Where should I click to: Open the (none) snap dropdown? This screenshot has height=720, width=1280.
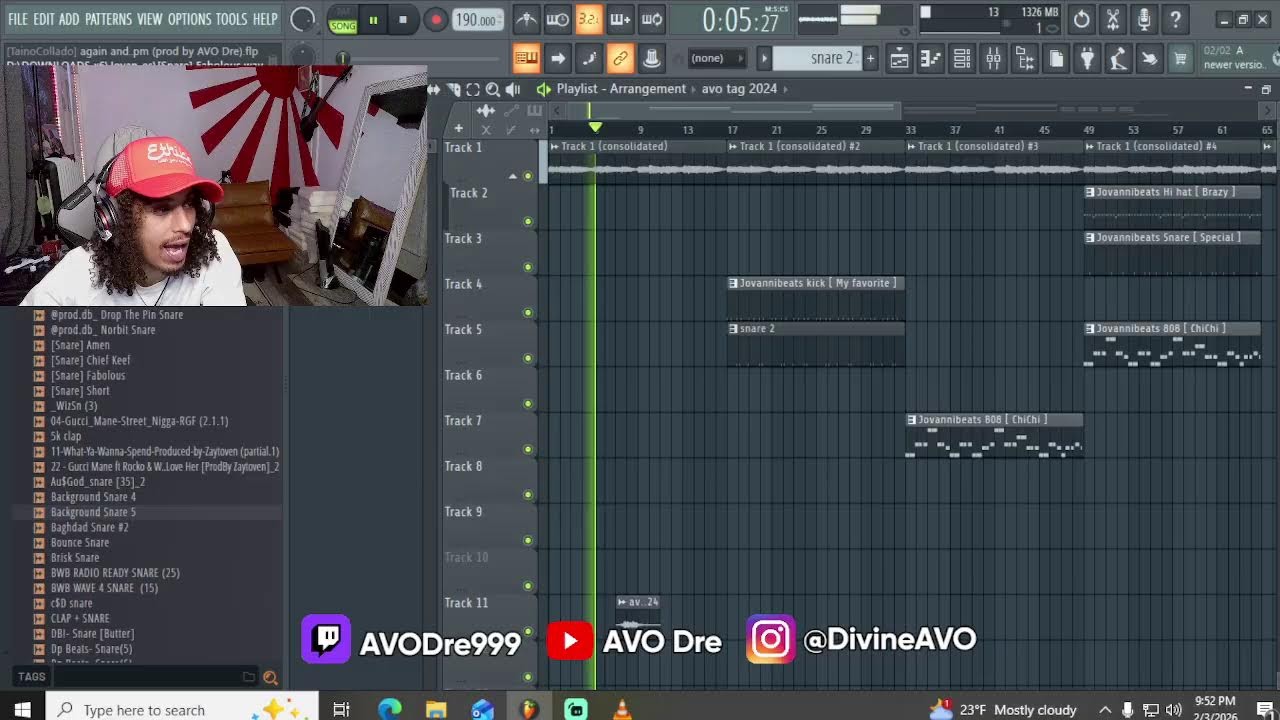[718, 58]
